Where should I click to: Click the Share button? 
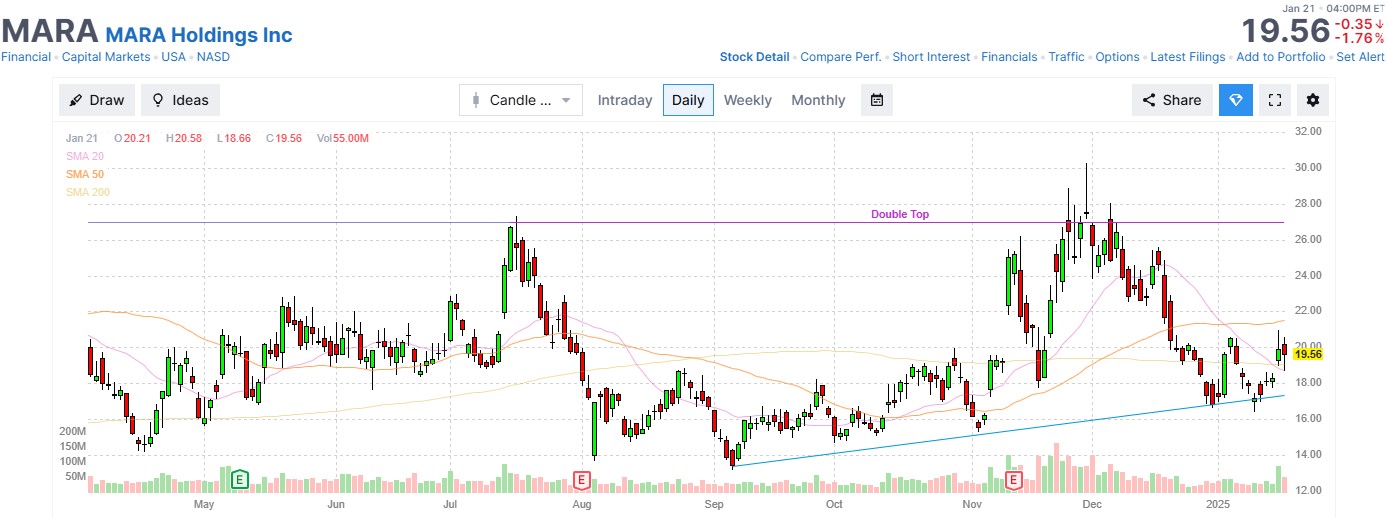coord(1172,100)
